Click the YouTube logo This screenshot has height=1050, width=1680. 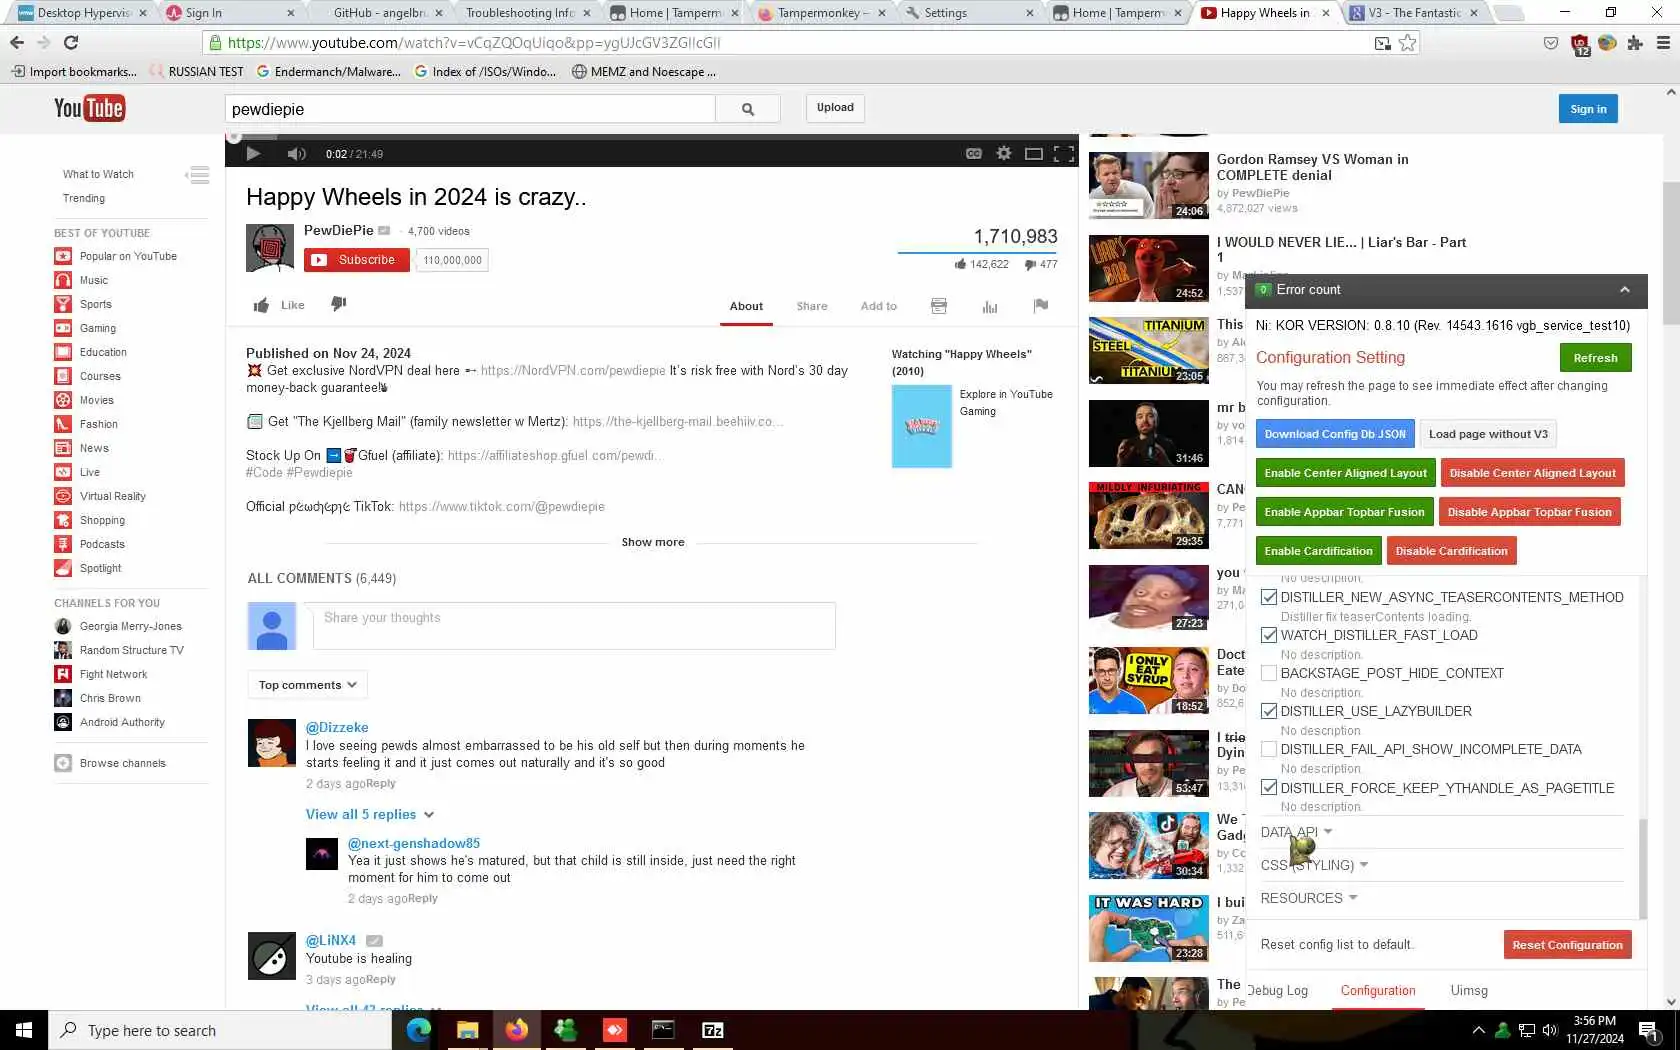point(89,108)
